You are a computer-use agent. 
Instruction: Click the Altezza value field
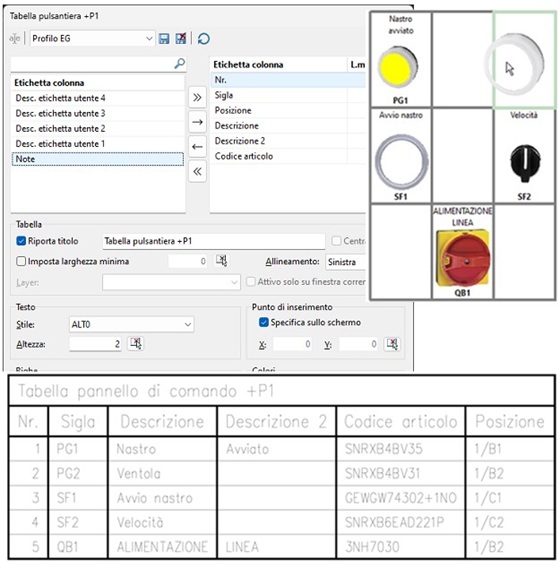point(96,344)
